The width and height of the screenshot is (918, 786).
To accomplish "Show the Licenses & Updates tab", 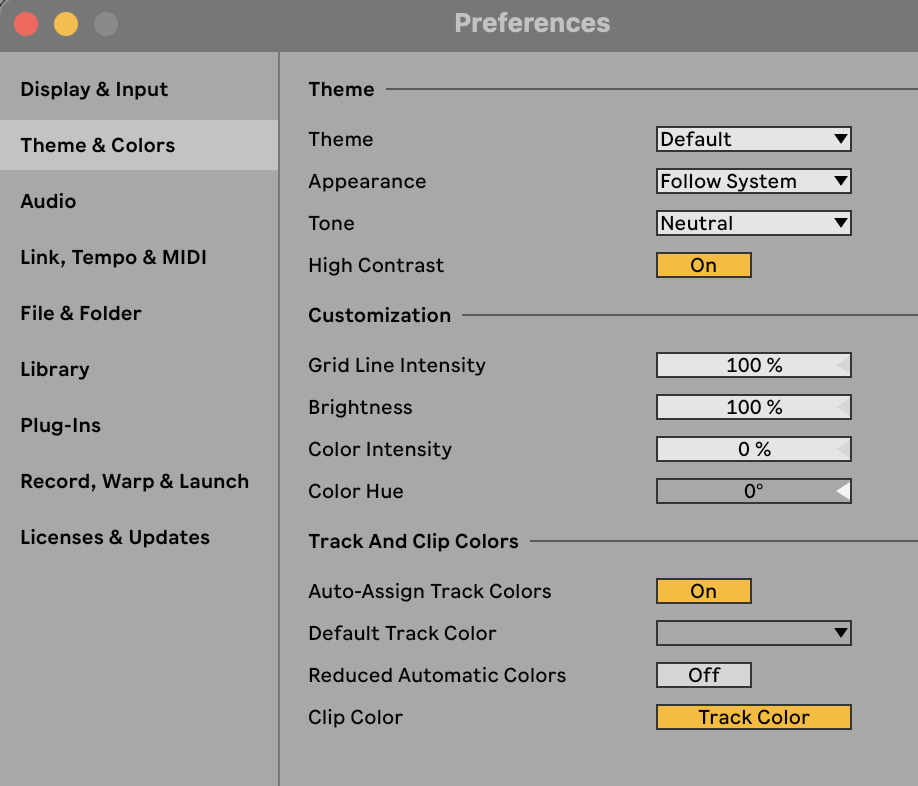I will 115,537.
